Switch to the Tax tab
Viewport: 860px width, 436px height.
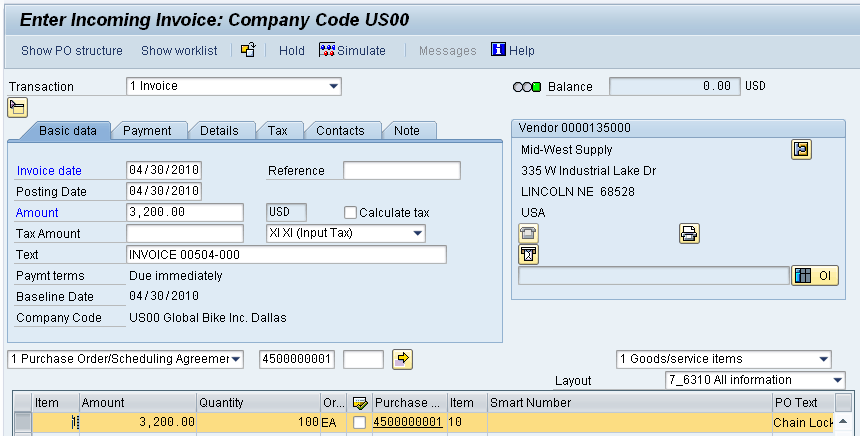[x=278, y=131]
